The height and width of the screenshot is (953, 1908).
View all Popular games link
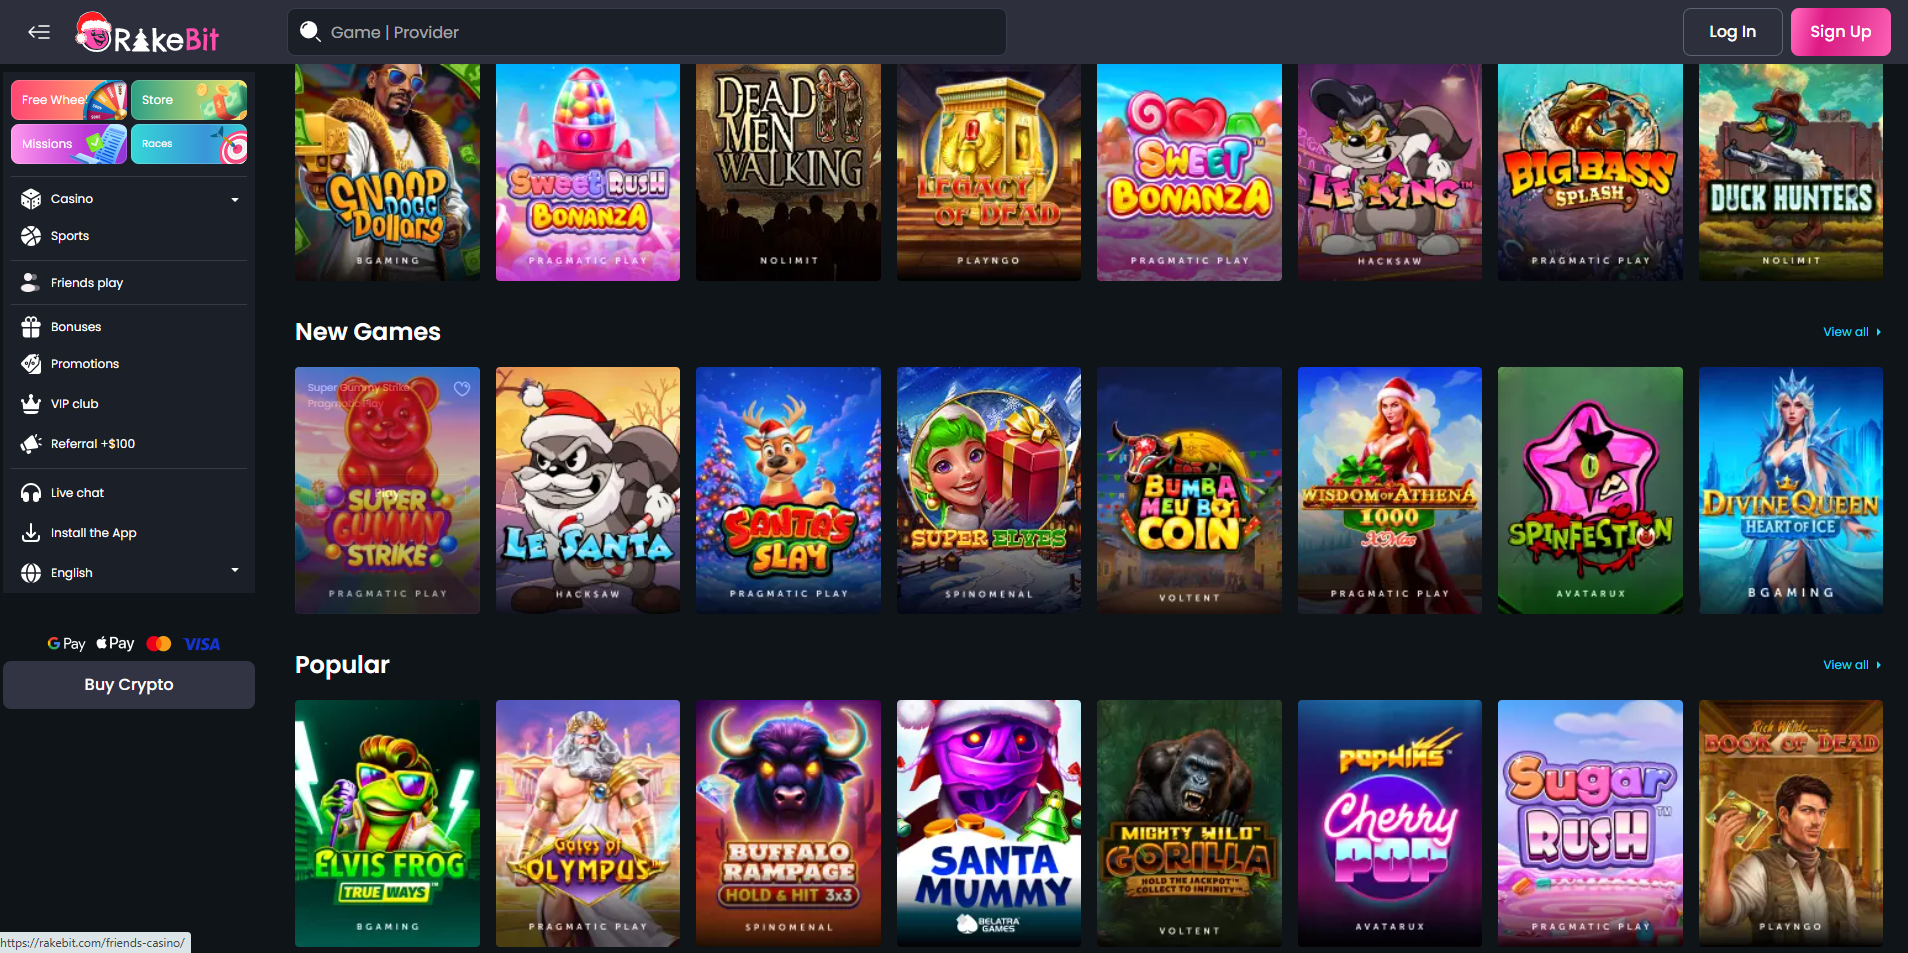[x=1852, y=665]
